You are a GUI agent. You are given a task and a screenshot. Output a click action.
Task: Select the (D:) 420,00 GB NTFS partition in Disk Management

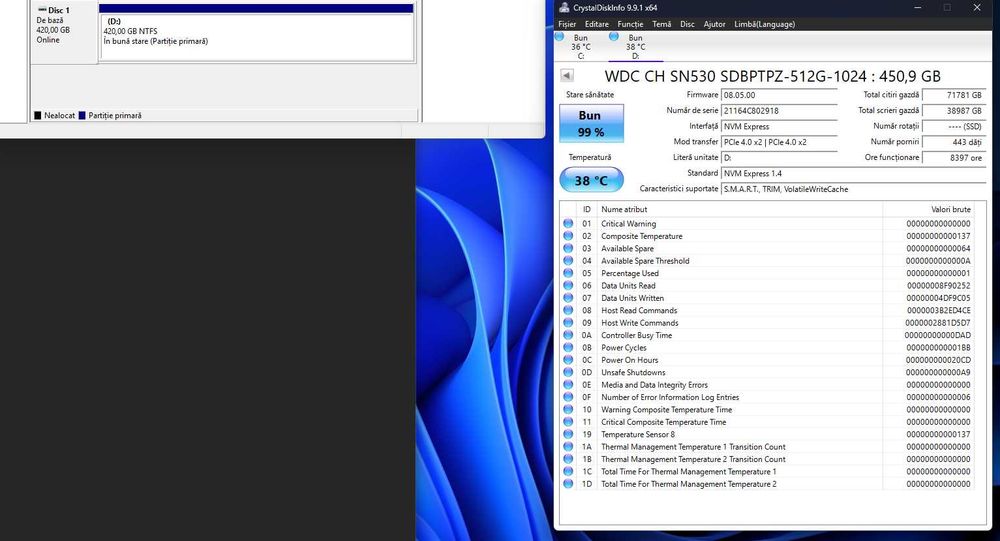[257, 38]
